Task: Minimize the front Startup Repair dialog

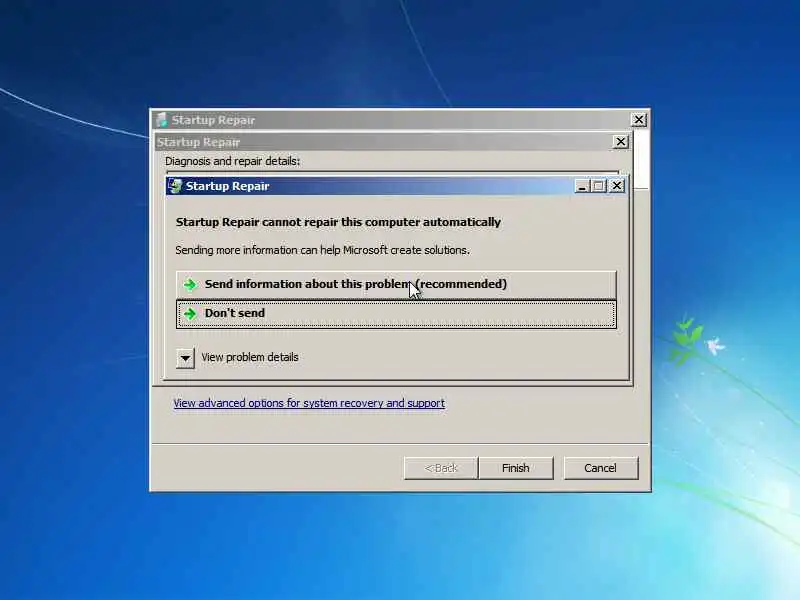Action: pyautogui.click(x=582, y=186)
